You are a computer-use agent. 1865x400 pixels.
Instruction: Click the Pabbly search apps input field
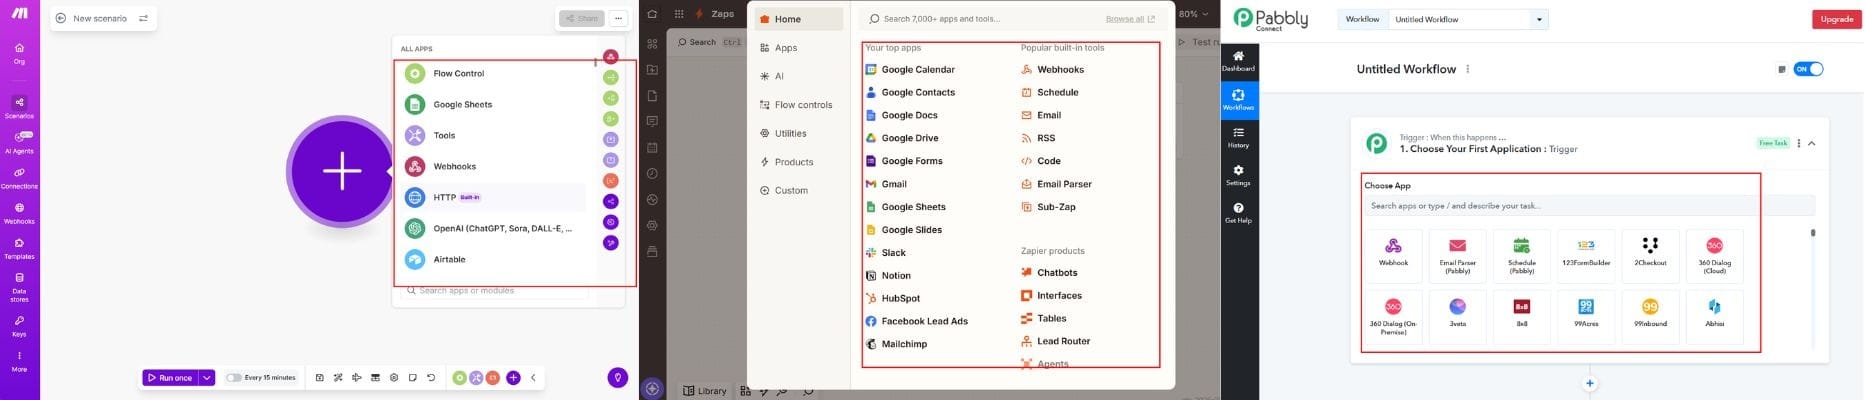[x=1587, y=206]
